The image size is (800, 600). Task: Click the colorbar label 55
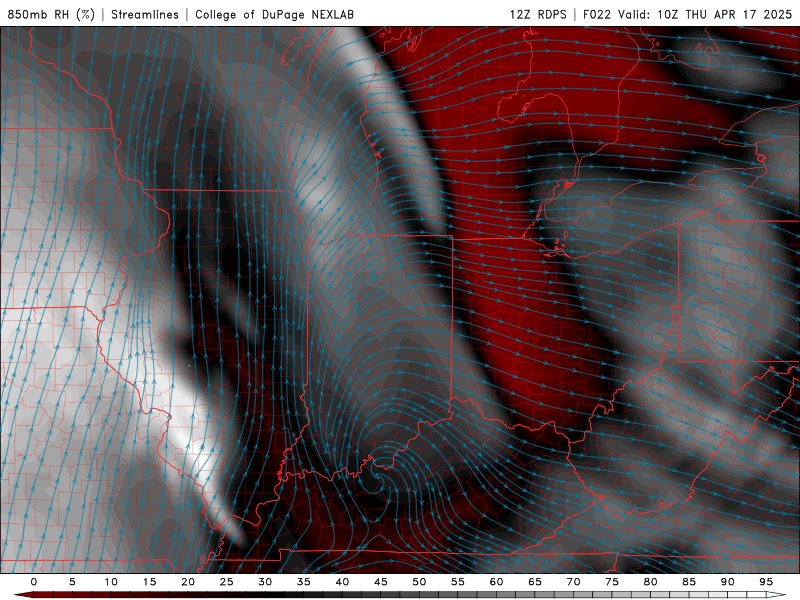point(458,582)
